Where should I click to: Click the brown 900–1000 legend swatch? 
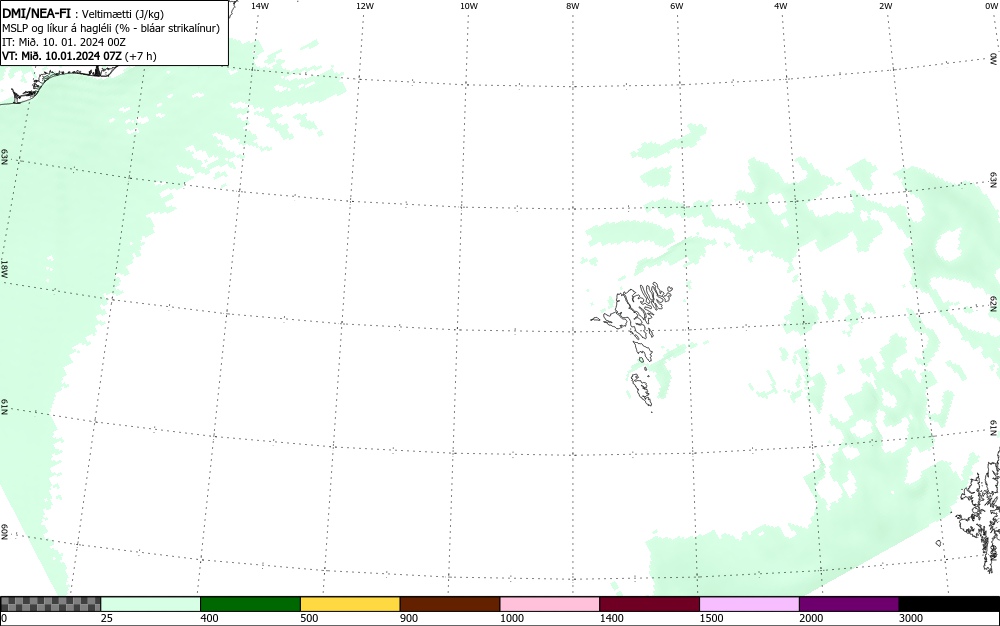[x=450, y=604]
